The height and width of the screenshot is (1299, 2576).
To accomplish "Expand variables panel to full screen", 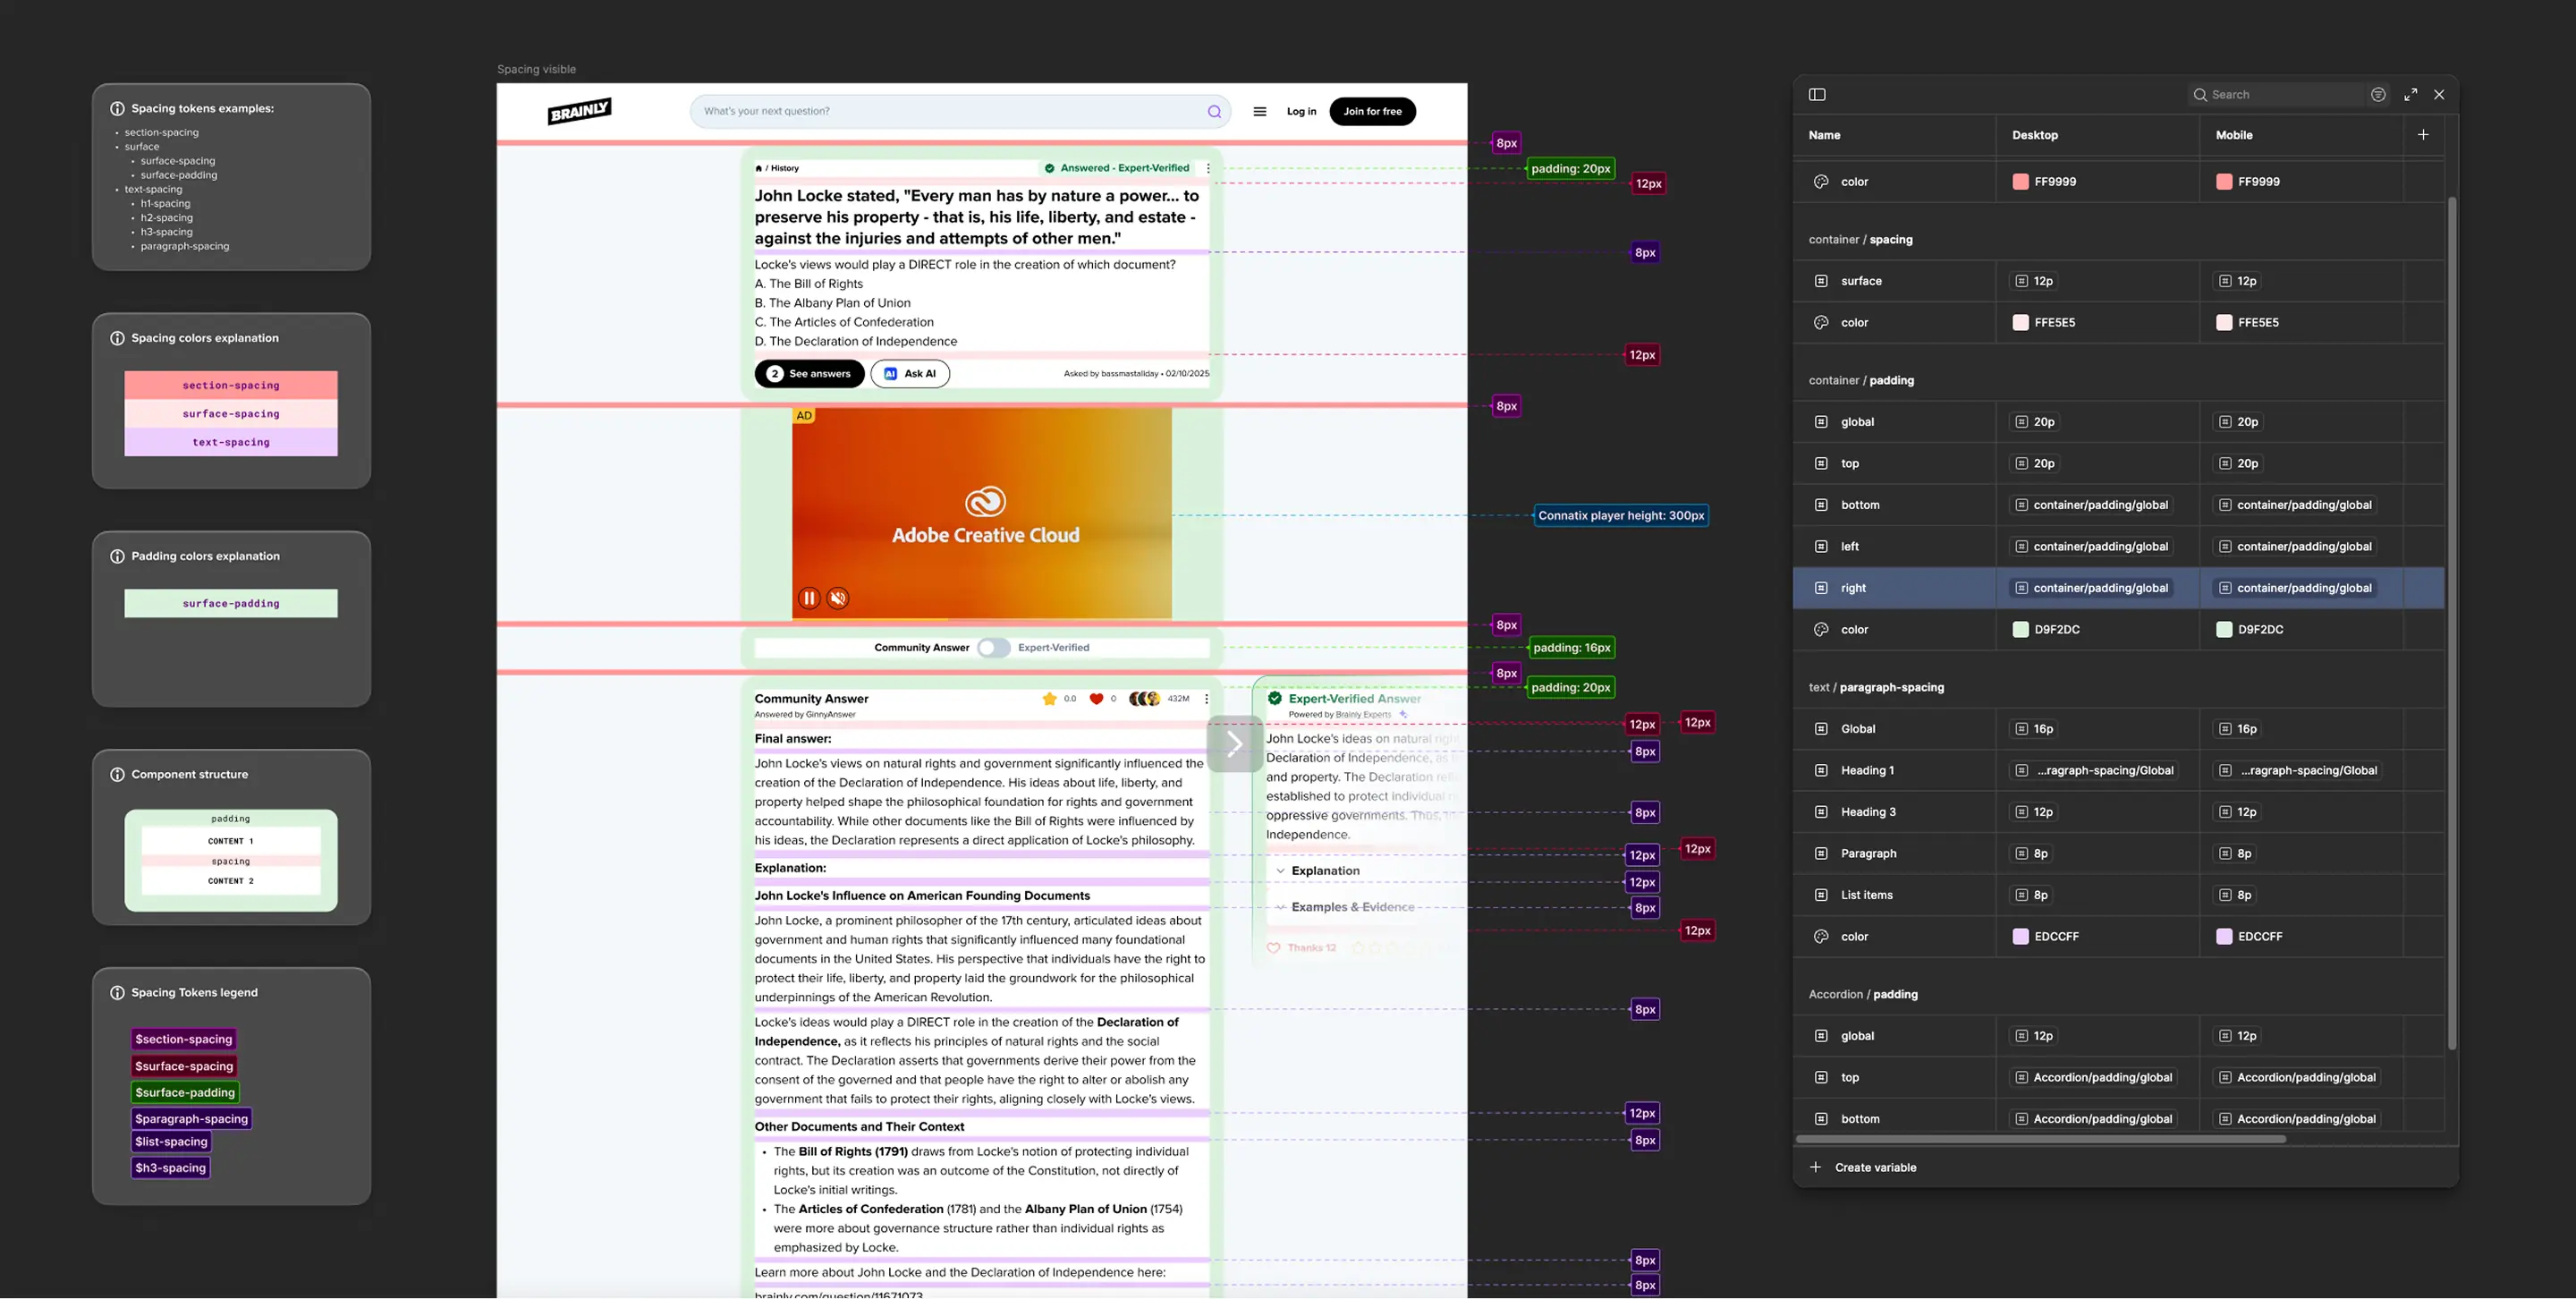I will coord(2411,95).
